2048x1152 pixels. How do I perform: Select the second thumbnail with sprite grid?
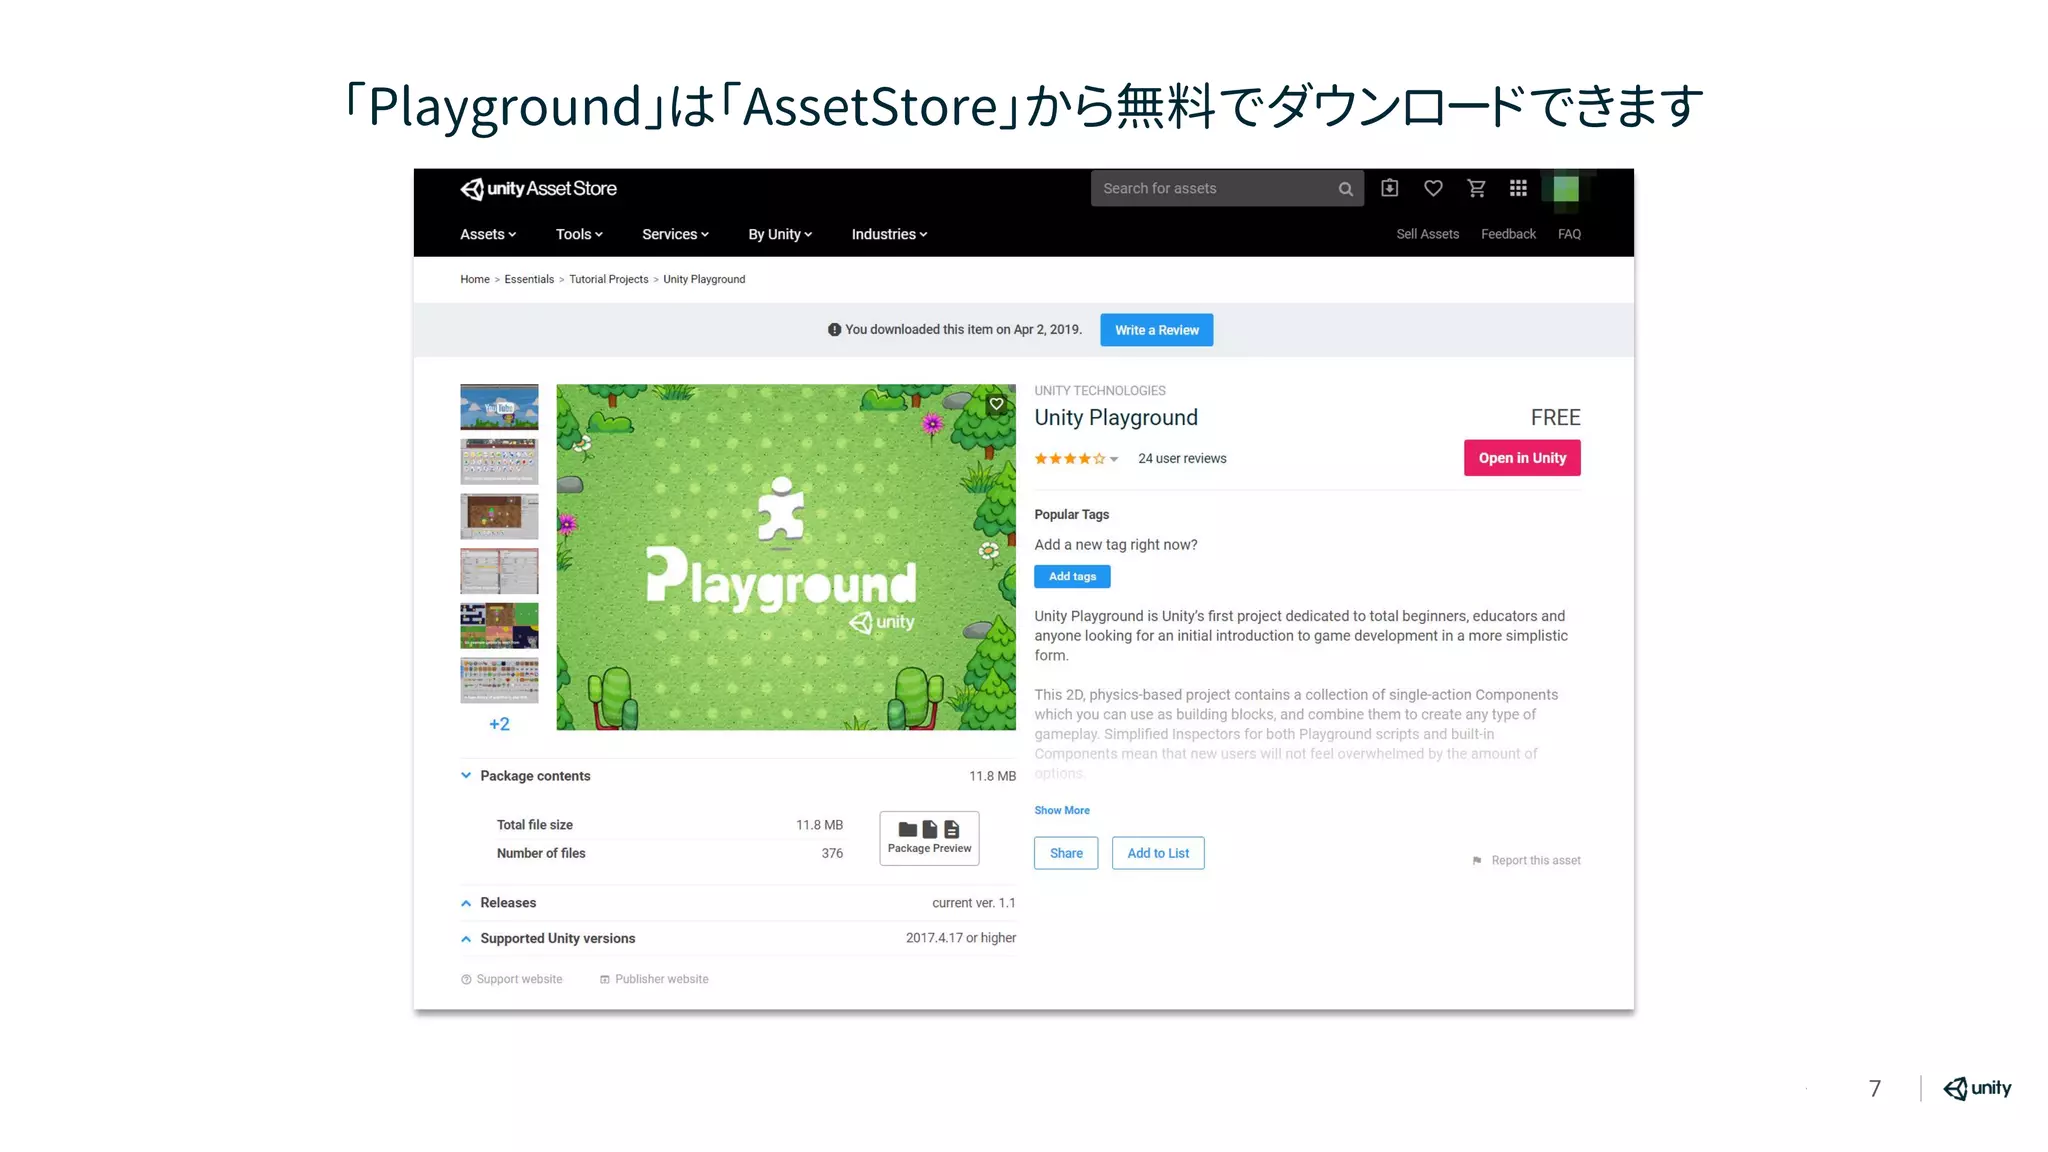tap(499, 462)
